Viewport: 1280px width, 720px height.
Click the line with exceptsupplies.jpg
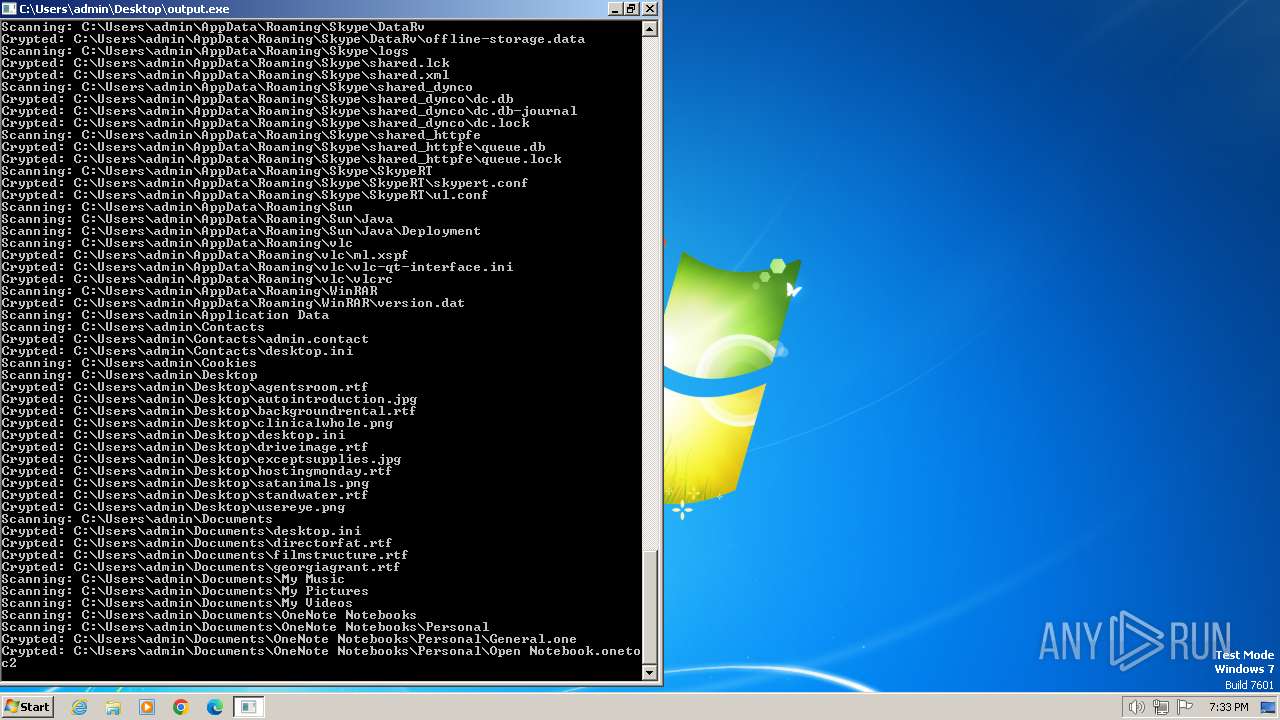click(201, 459)
